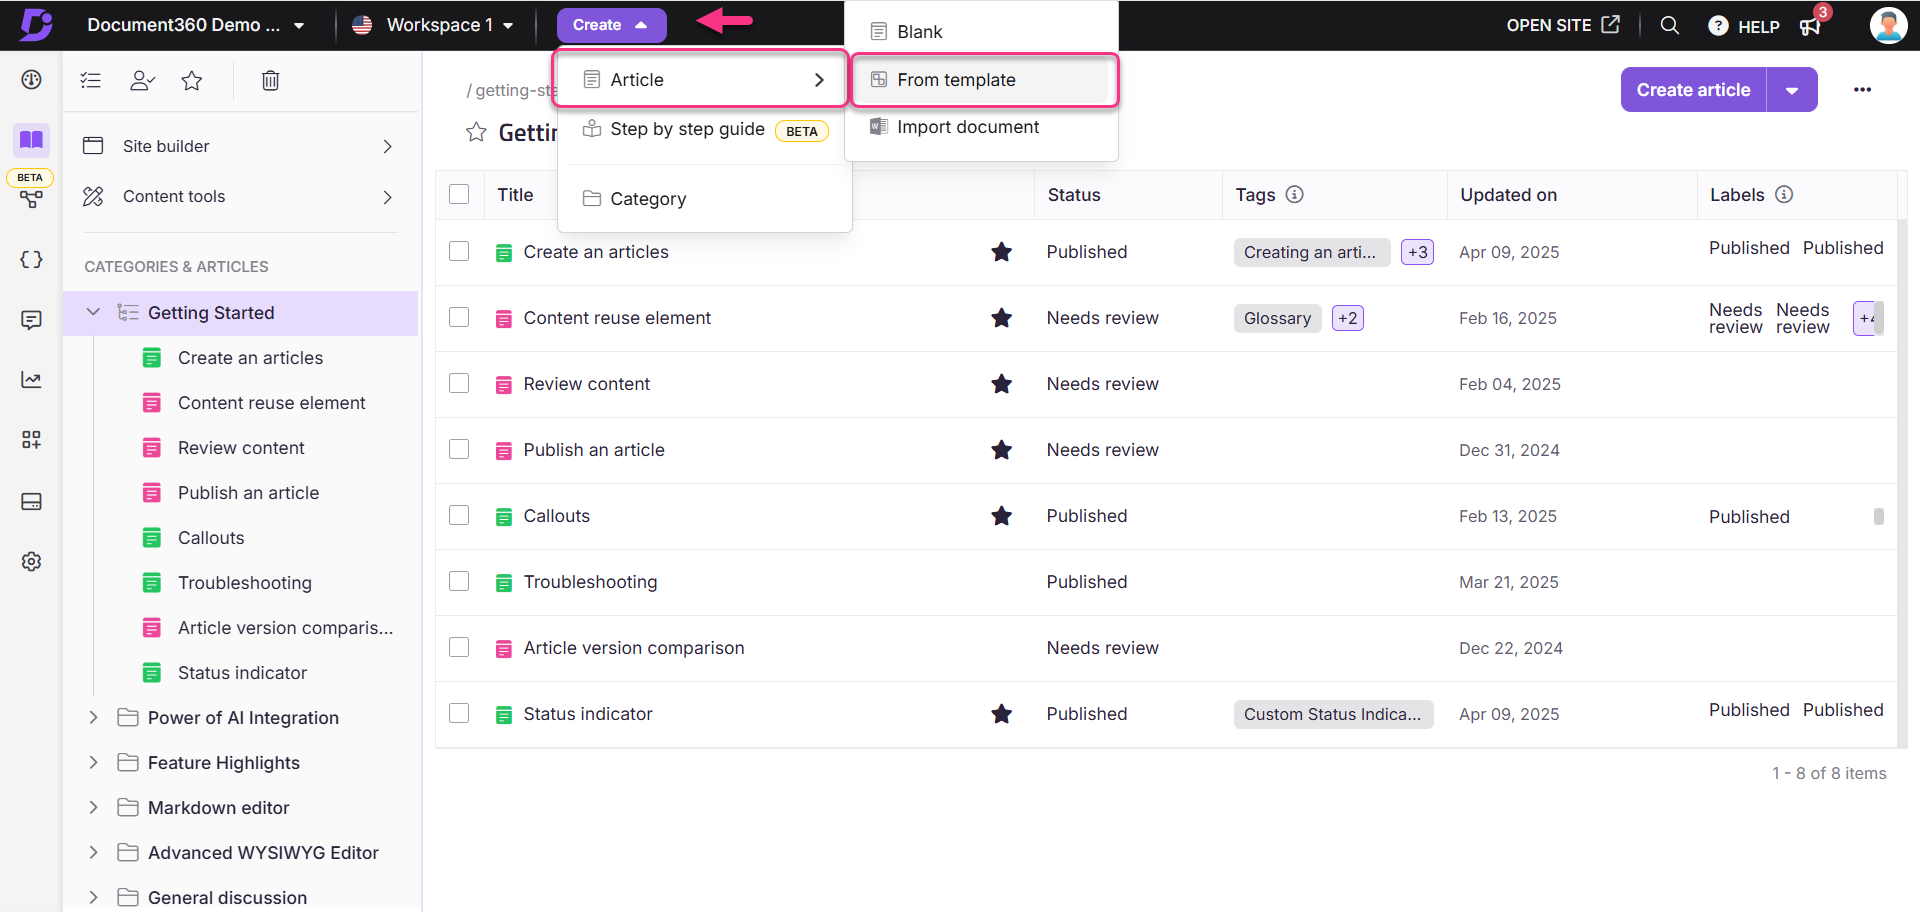This screenshot has height=912, width=1920.
Task: Toggle star on Callouts row
Action: (1001, 516)
